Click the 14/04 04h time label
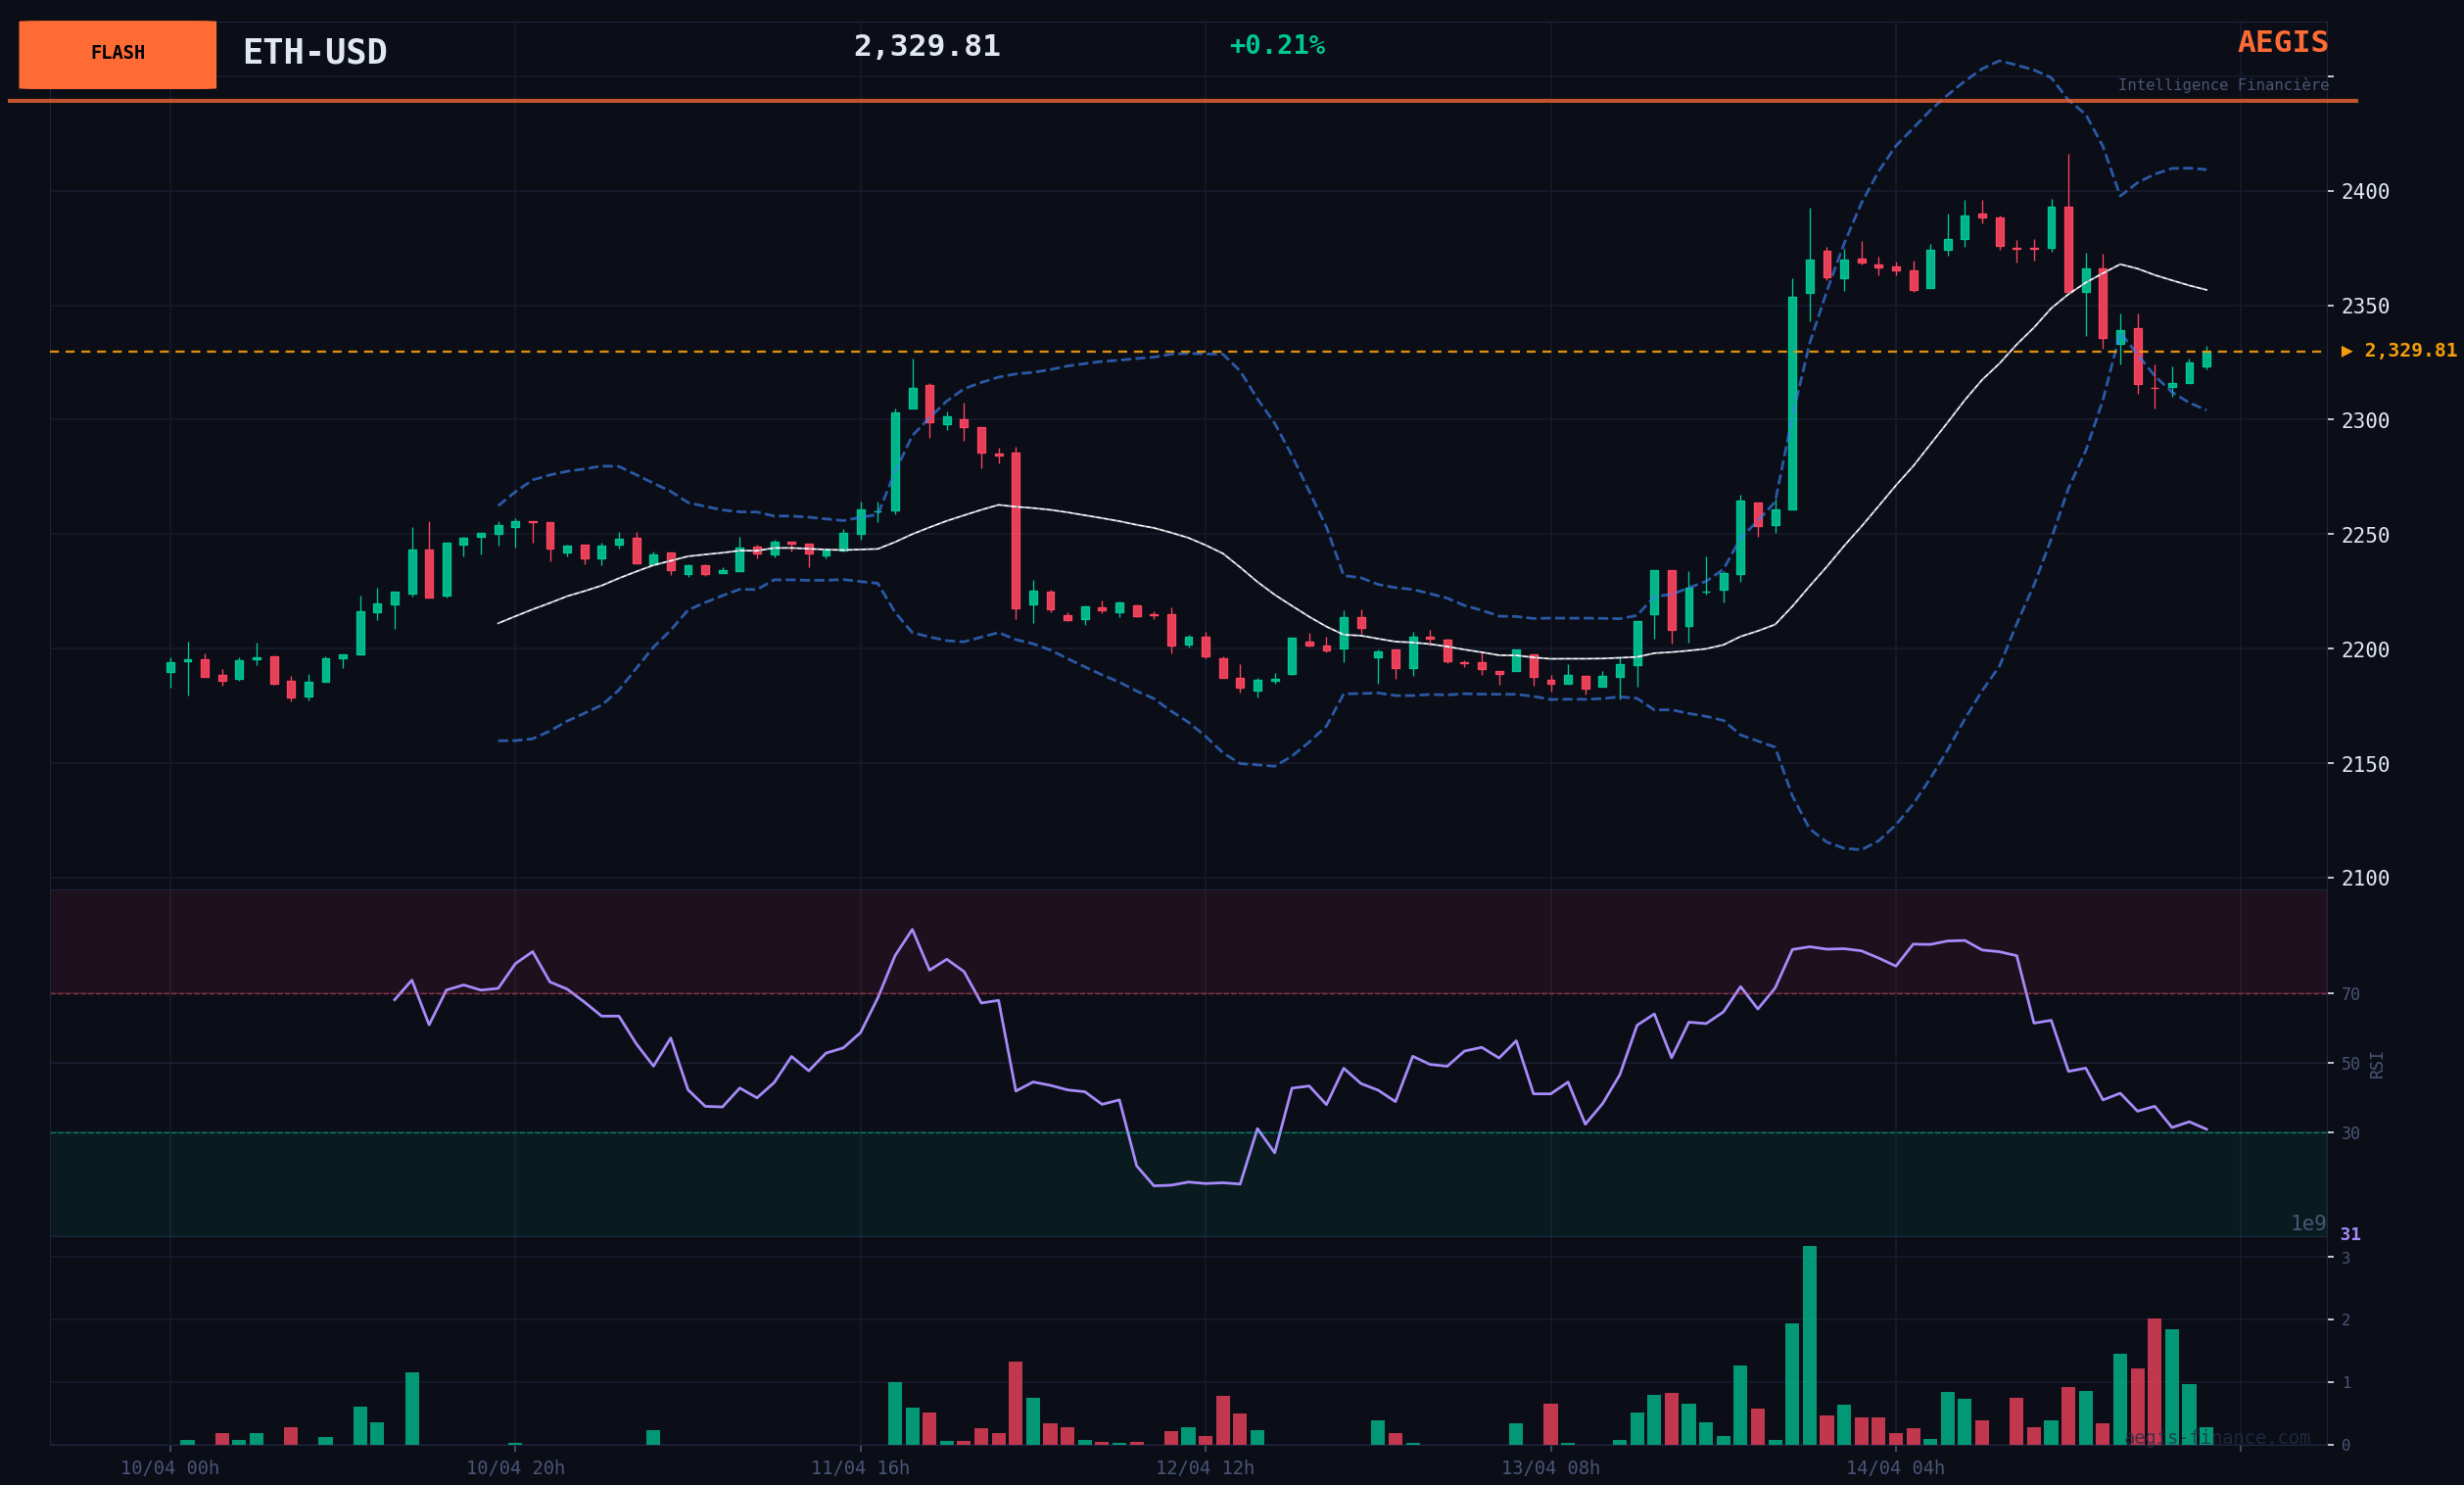This screenshot has width=2464, height=1485. pos(1895,1468)
